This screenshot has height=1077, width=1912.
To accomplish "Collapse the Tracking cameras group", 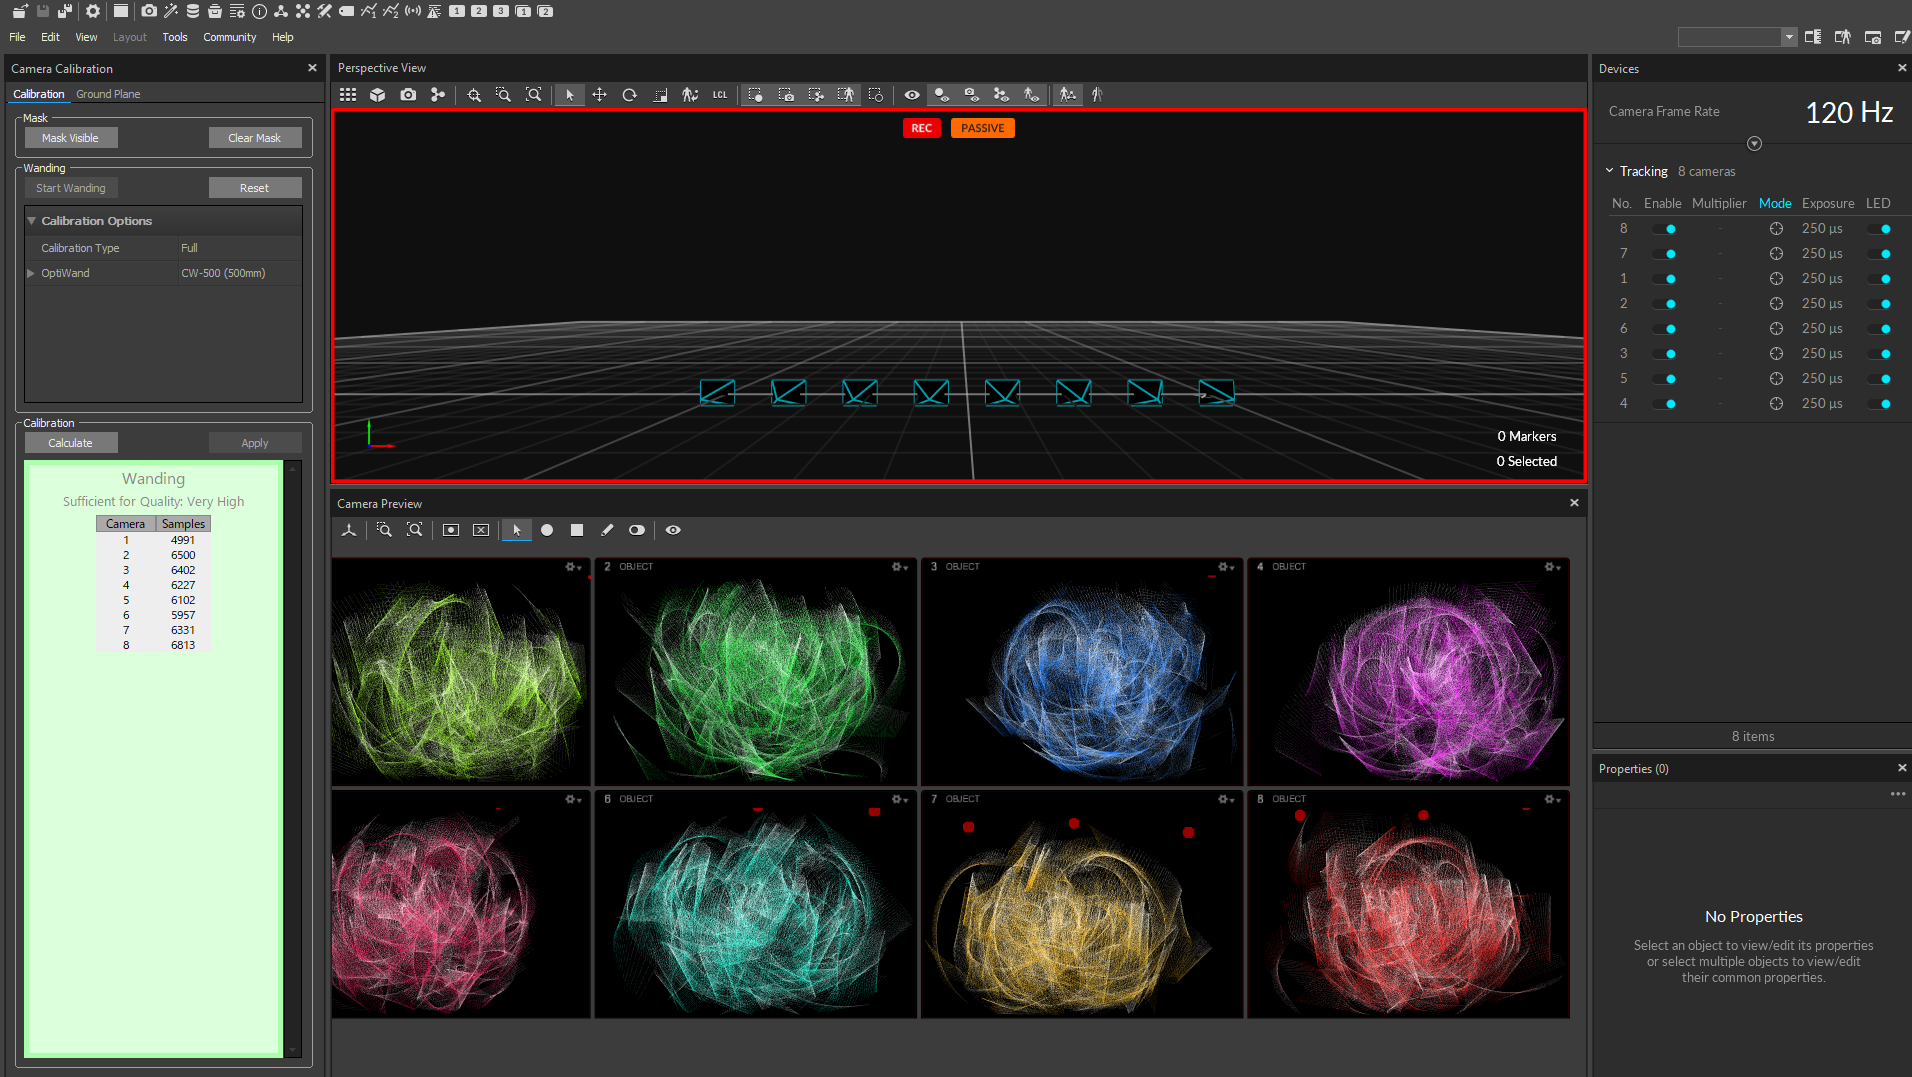I will 1609,171.
